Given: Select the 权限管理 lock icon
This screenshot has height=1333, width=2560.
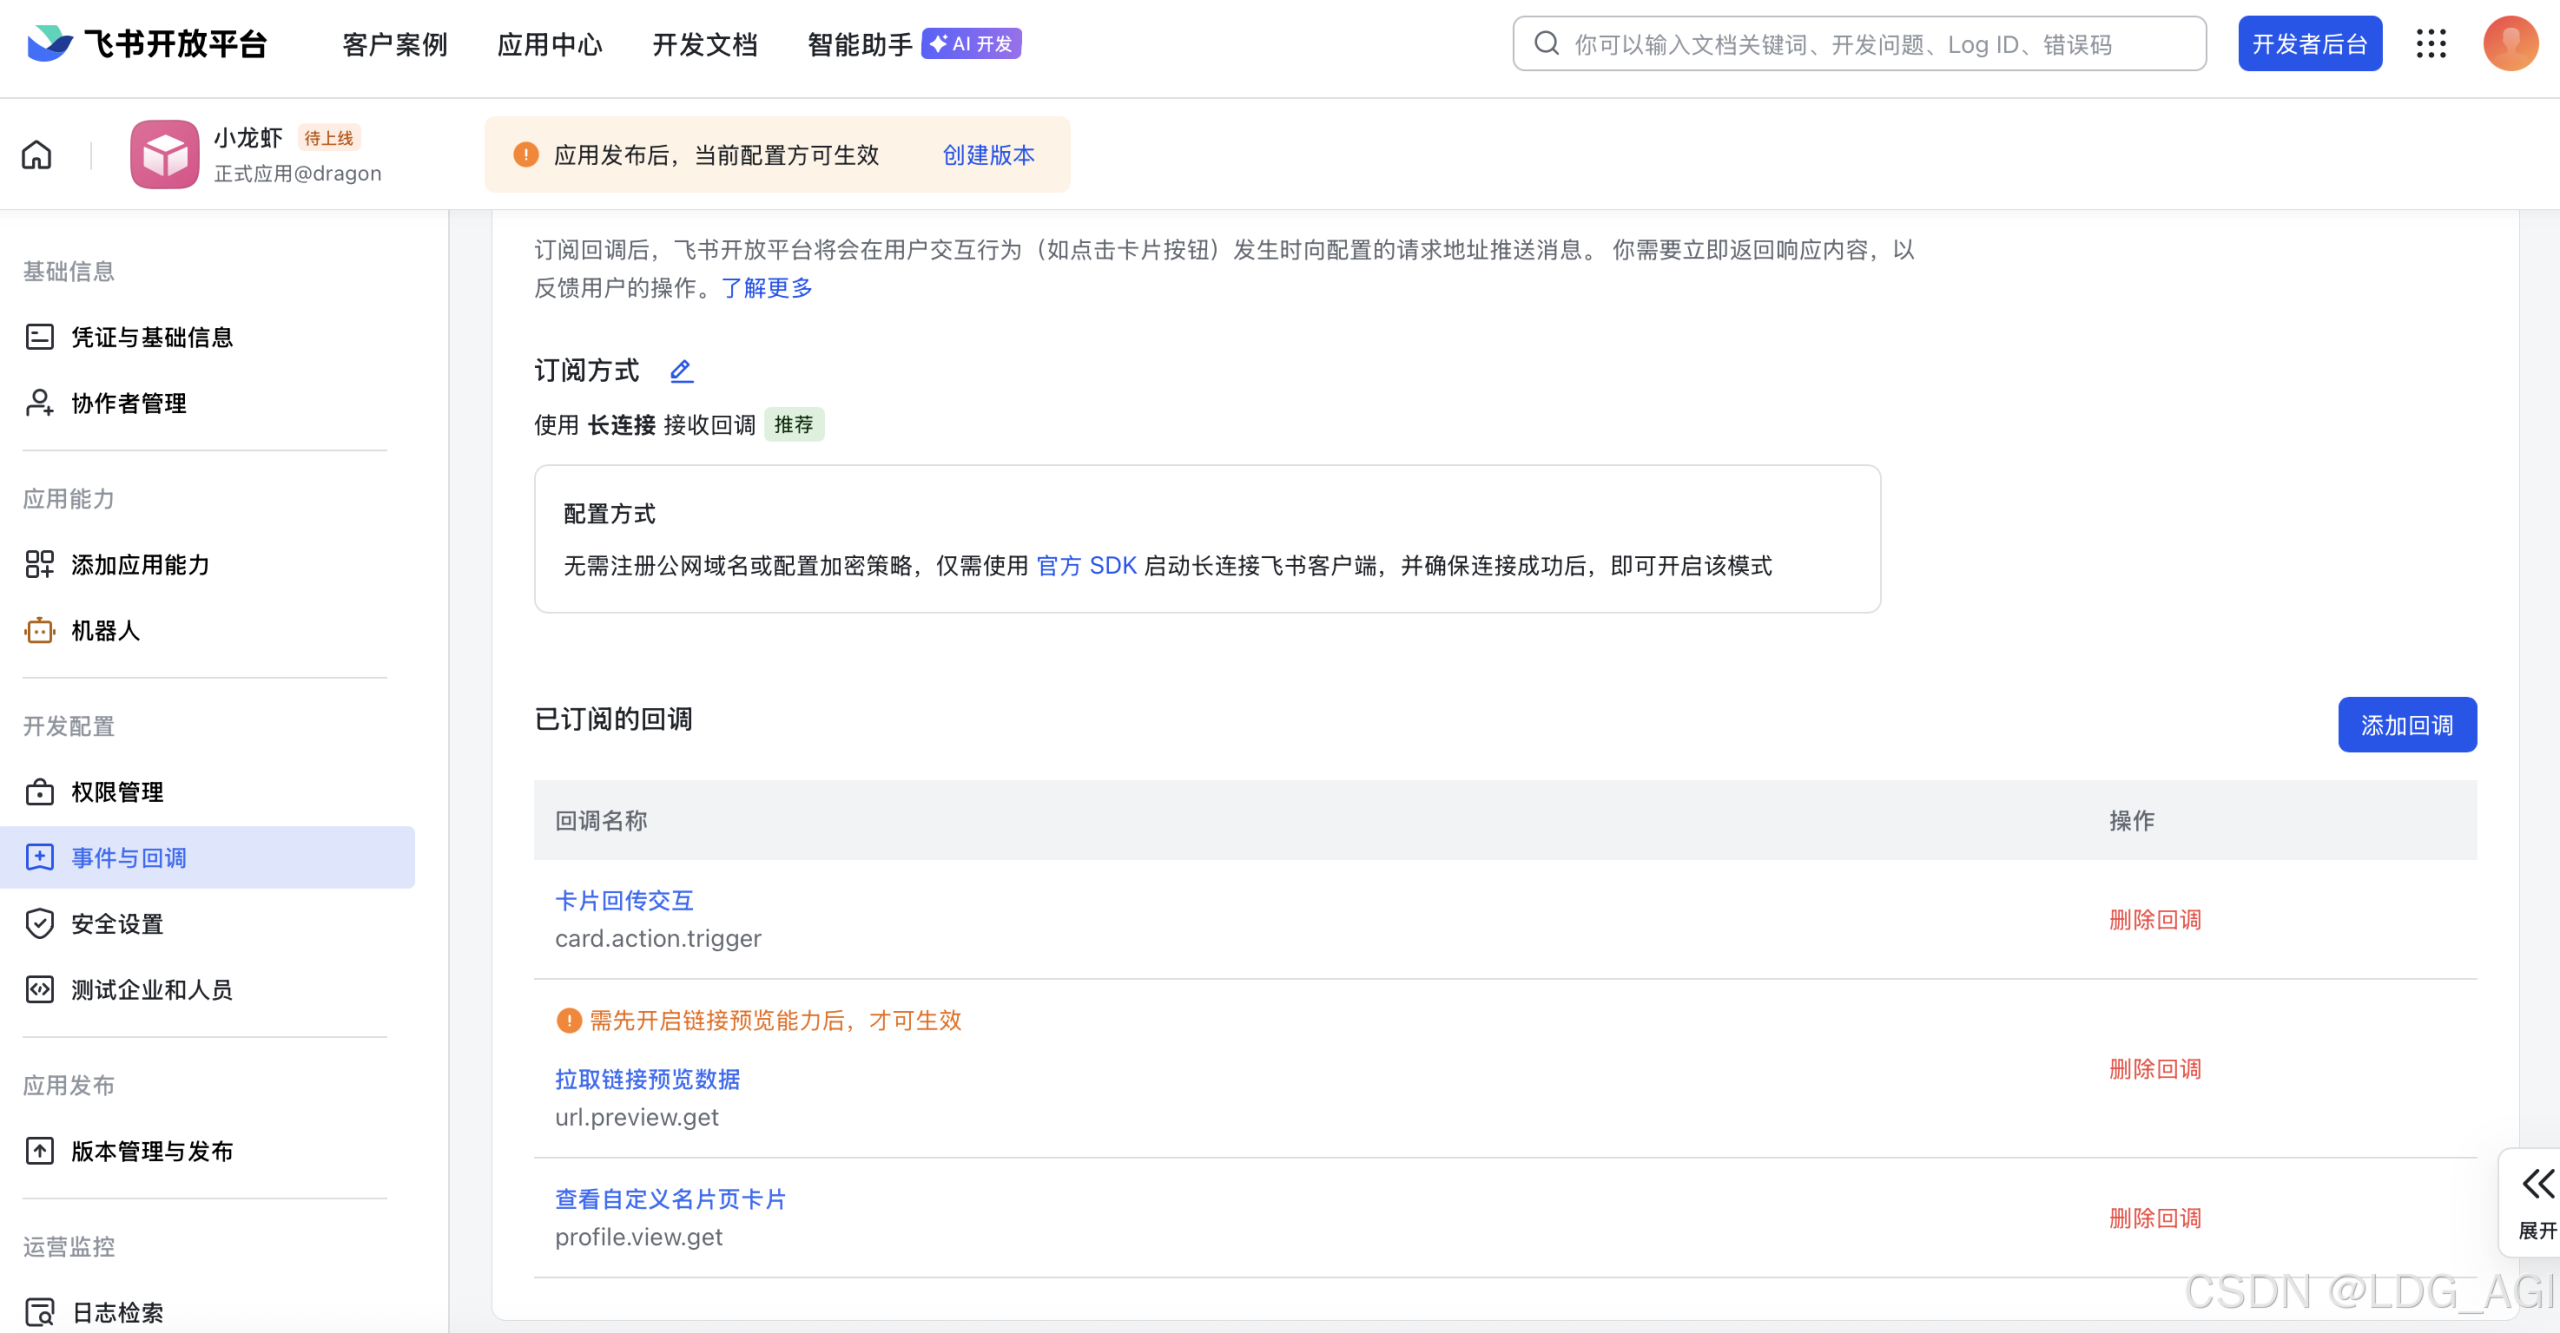Looking at the screenshot, I should click(39, 791).
